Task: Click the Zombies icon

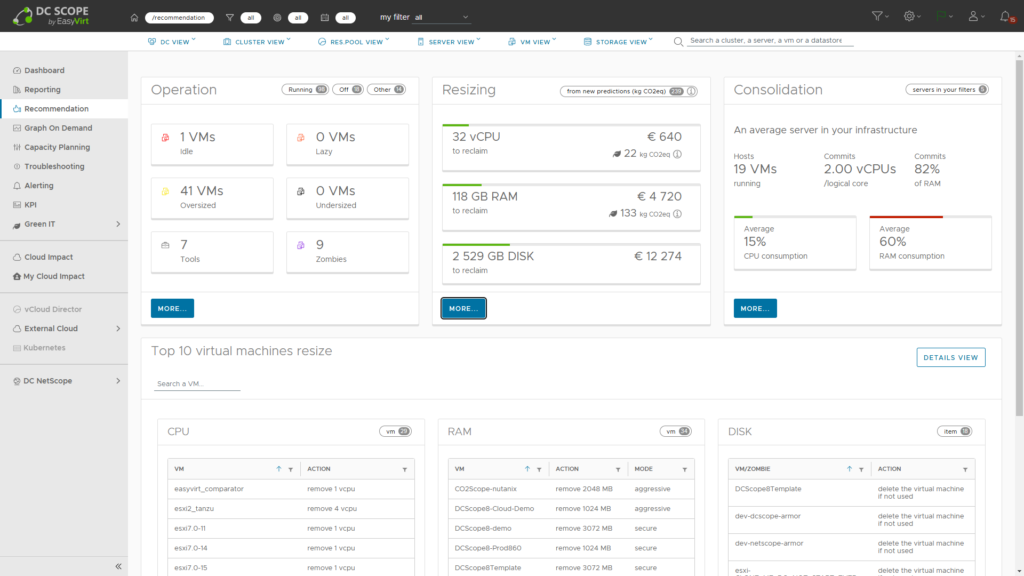Action: point(301,246)
